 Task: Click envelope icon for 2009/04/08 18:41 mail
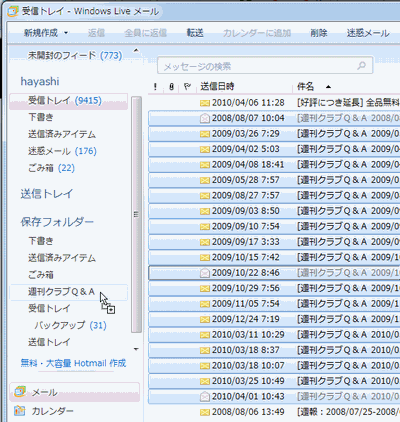(205, 165)
